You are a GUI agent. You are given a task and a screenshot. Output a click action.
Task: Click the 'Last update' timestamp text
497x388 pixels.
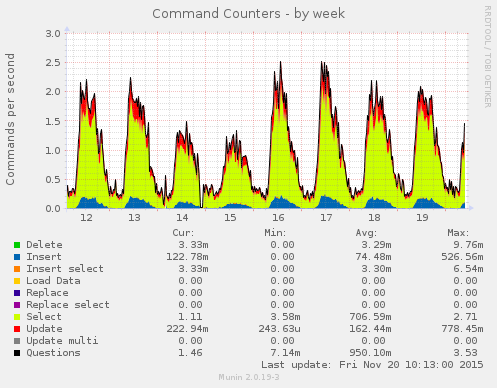372,365
